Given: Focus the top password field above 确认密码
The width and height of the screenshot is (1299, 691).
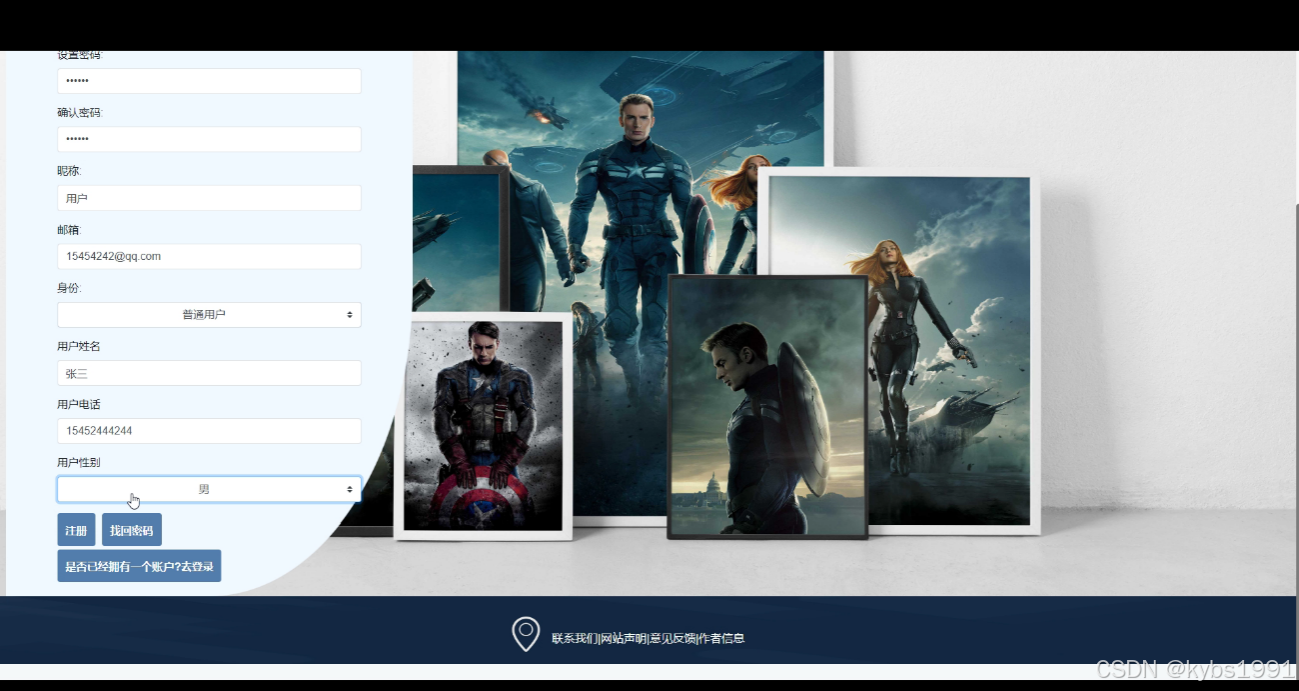Looking at the screenshot, I should tap(209, 81).
